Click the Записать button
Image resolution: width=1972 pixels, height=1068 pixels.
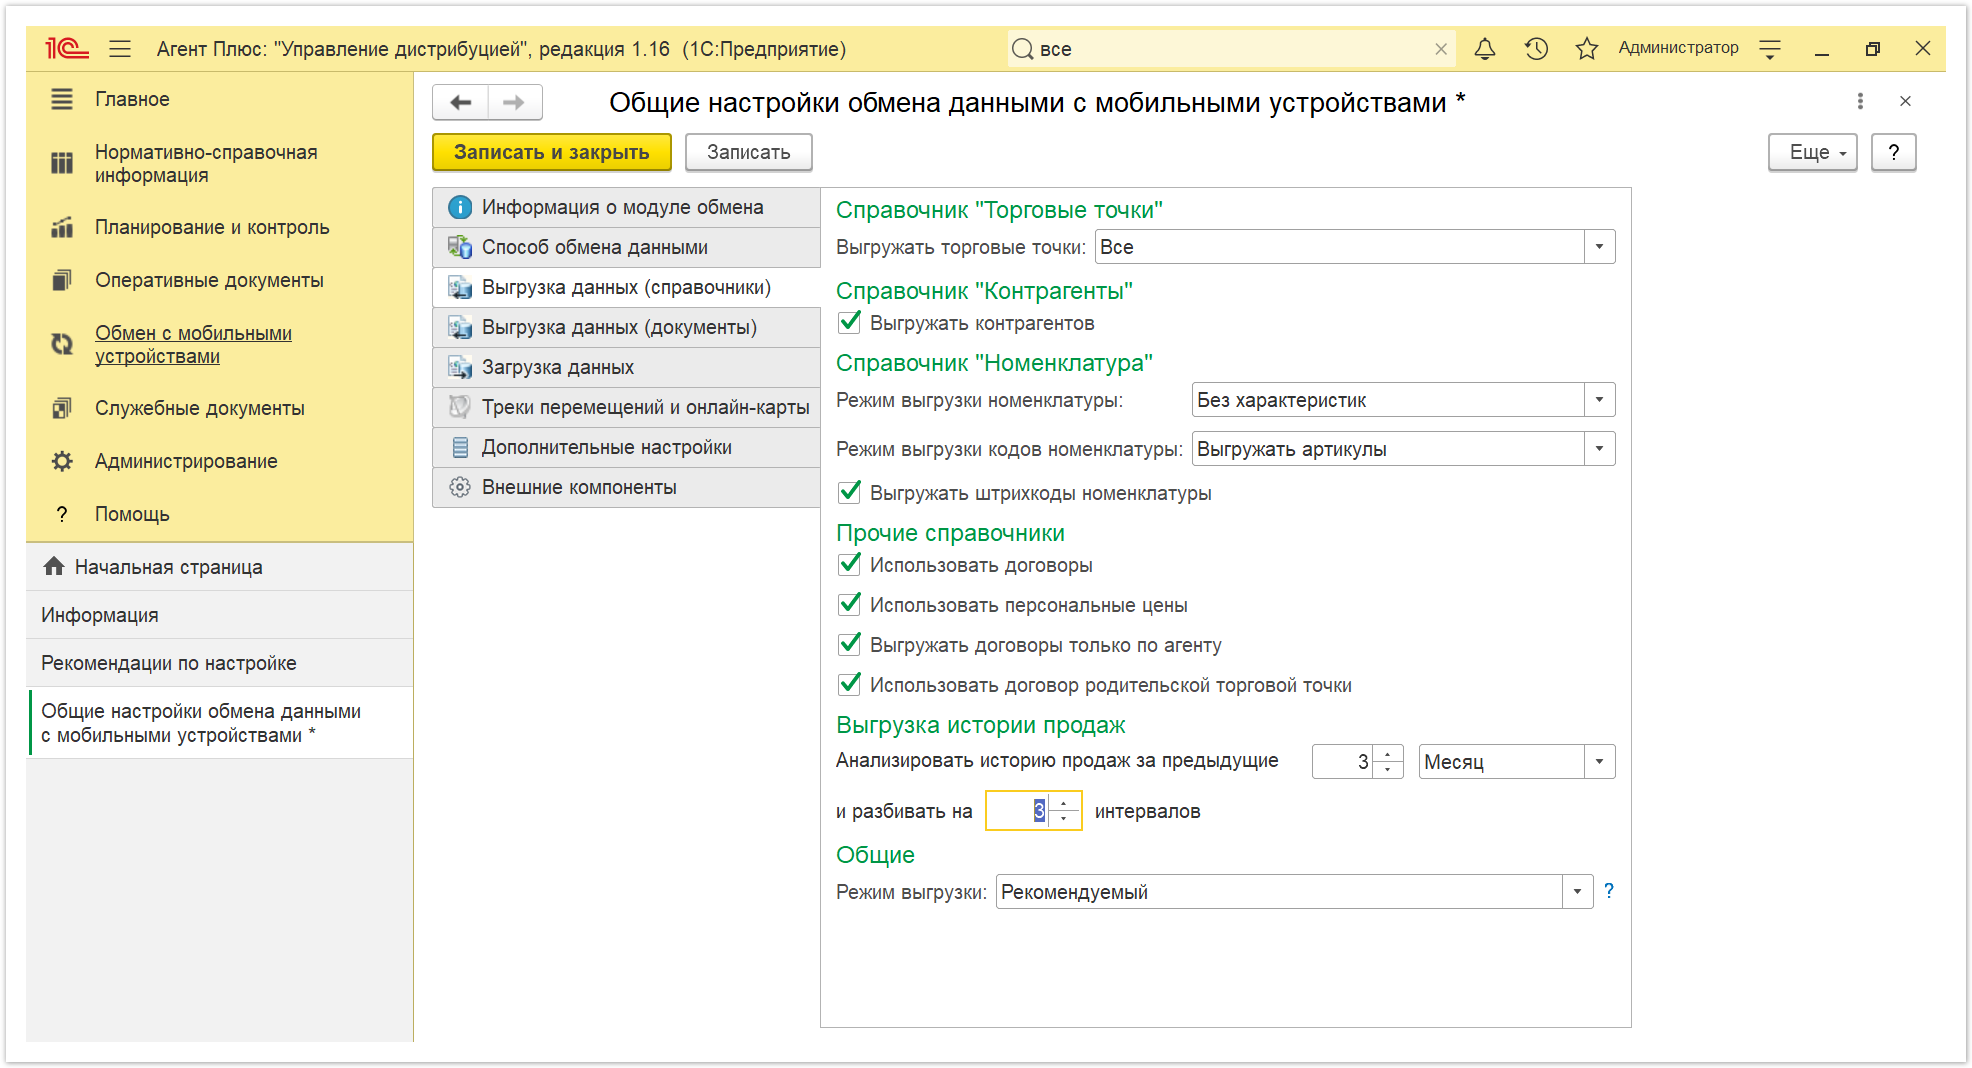pos(748,152)
